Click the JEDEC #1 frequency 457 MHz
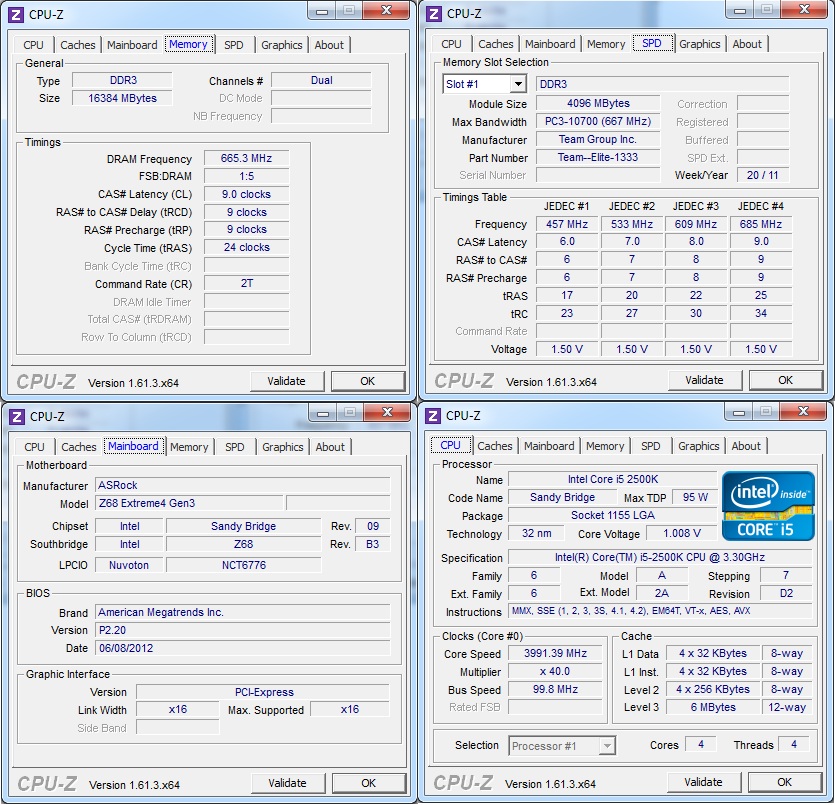 567,224
